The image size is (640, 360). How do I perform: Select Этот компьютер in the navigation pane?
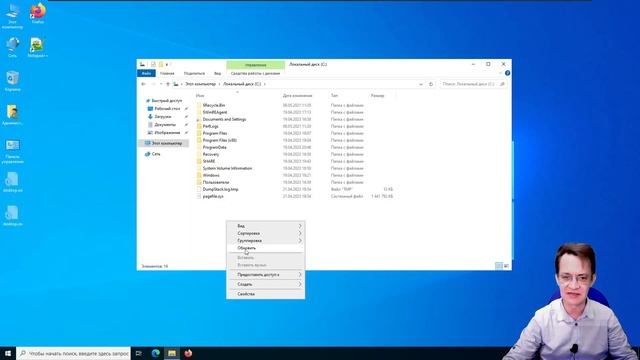(x=163, y=143)
